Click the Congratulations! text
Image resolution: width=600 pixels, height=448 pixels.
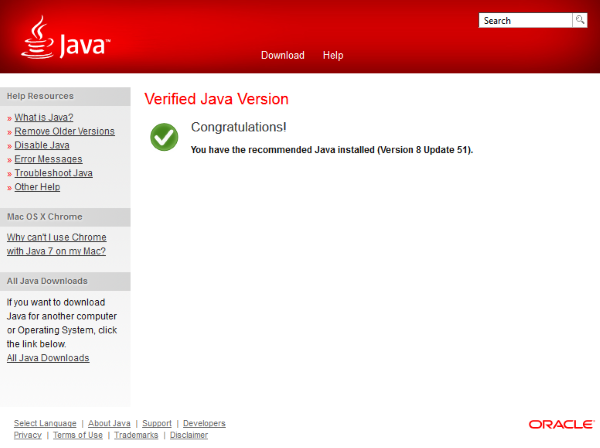(x=238, y=127)
